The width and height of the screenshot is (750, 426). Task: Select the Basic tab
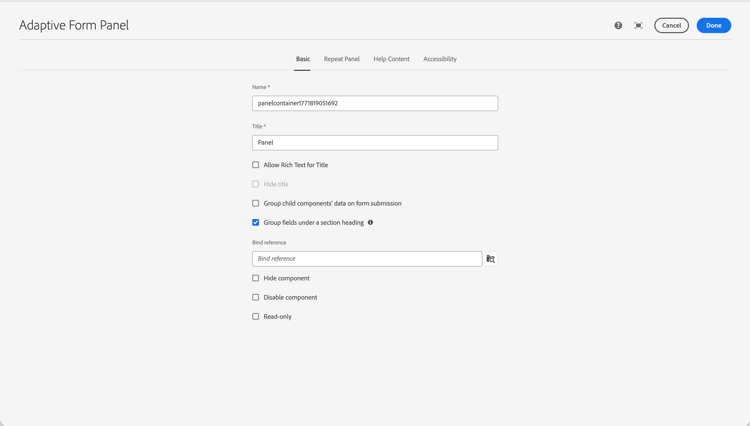(x=303, y=59)
